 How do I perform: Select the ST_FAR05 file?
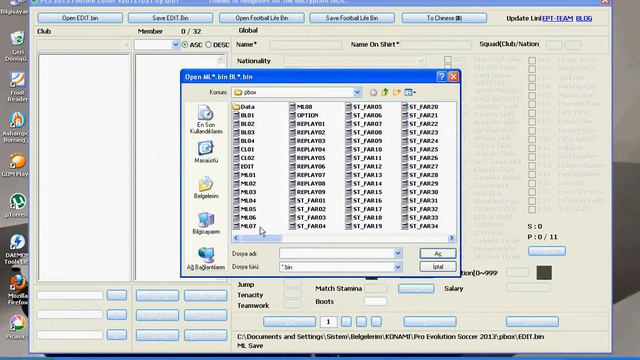click(364, 107)
